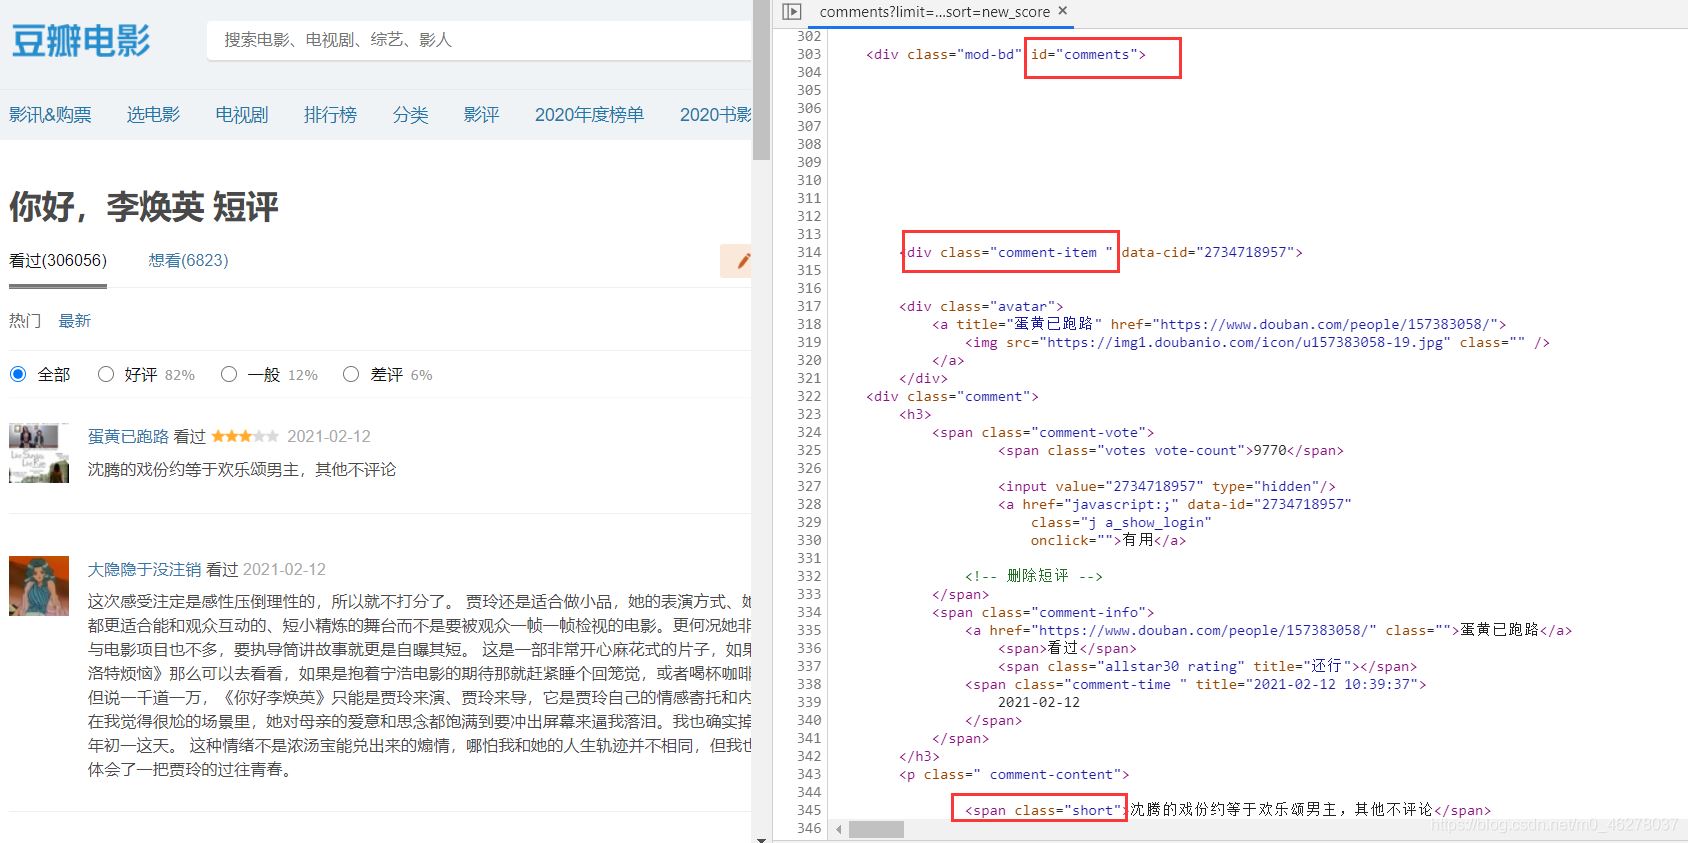Select the 全部 radio button
Viewport: 1688px width, 843px height.
[x=18, y=374]
